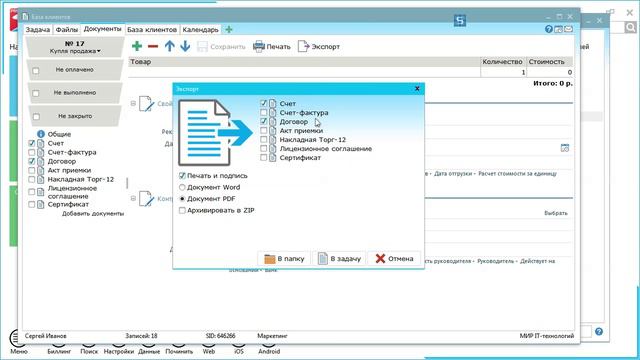Open the mail envelope icon in the title area
640x360 pixels.
[568, 29]
